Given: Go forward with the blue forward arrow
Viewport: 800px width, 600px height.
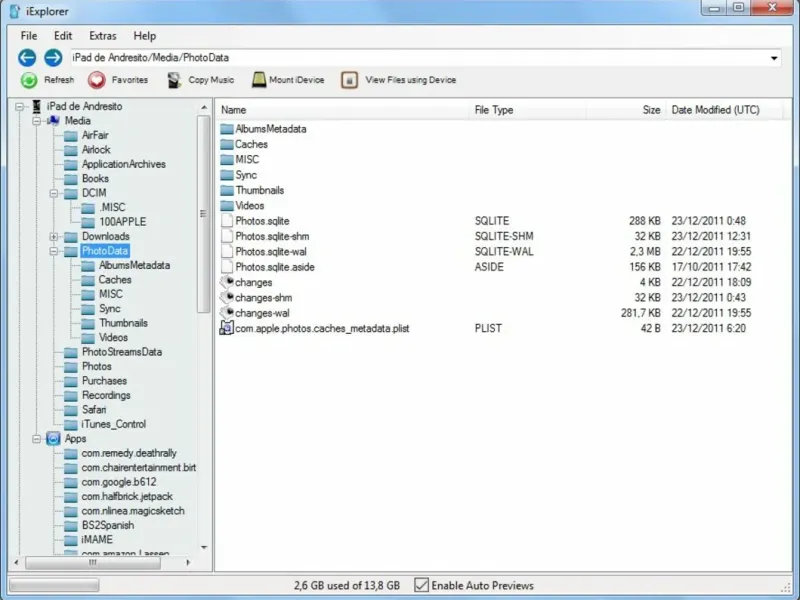Looking at the screenshot, I should click(x=53, y=58).
